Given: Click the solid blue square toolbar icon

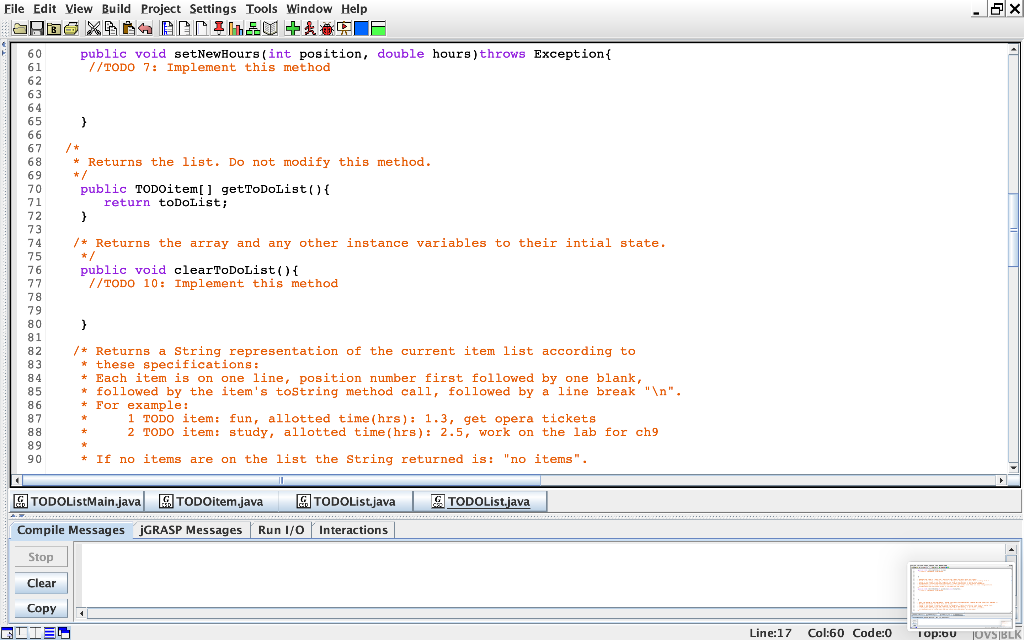Looking at the screenshot, I should pyautogui.click(x=361, y=28).
